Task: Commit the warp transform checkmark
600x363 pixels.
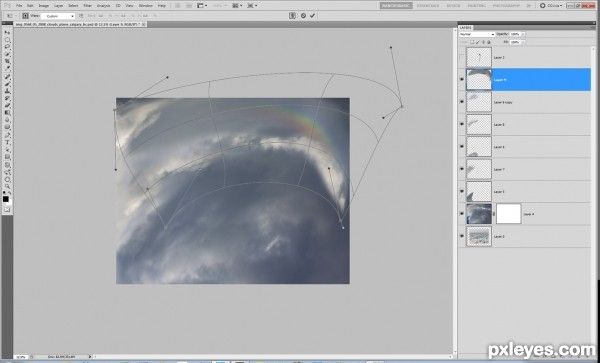Action: coord(313,16)
